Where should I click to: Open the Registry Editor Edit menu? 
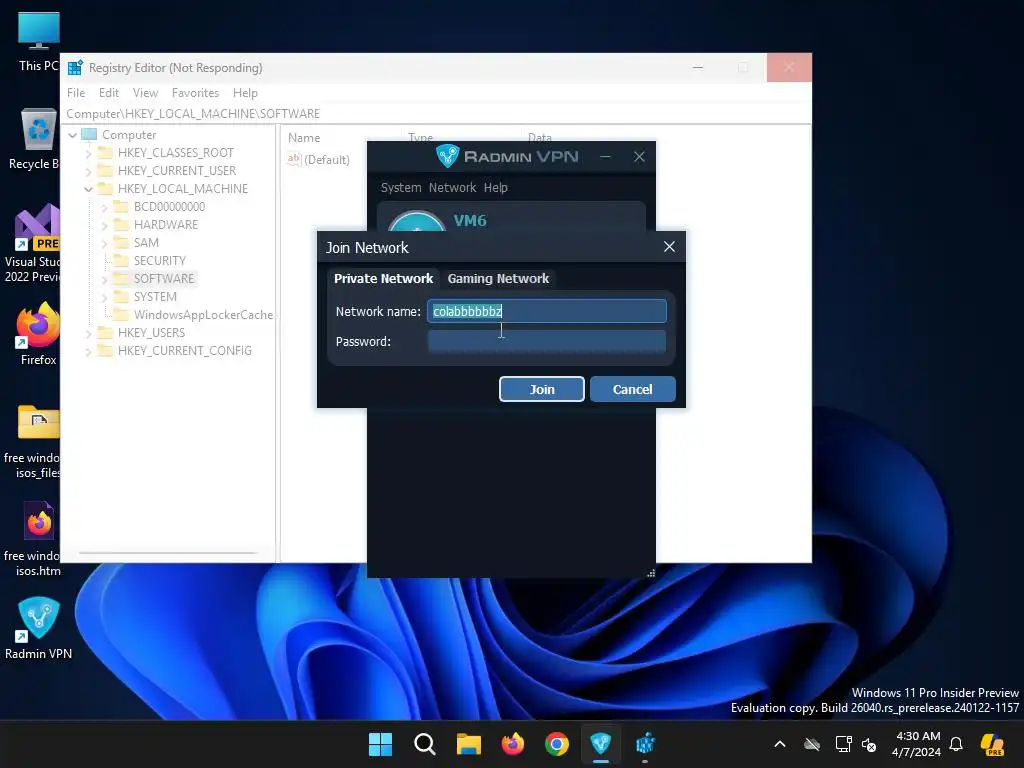click(x=108, y=93)
